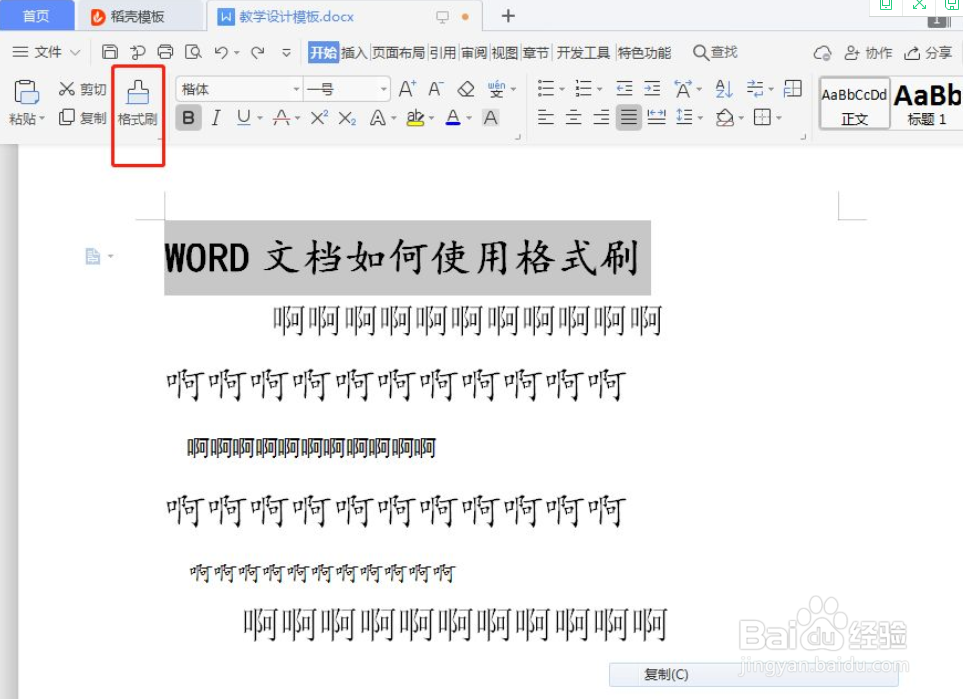Screen dimensions: 963x699
Task: Toggle bold formatting on selected text
Action: (188, 117)
